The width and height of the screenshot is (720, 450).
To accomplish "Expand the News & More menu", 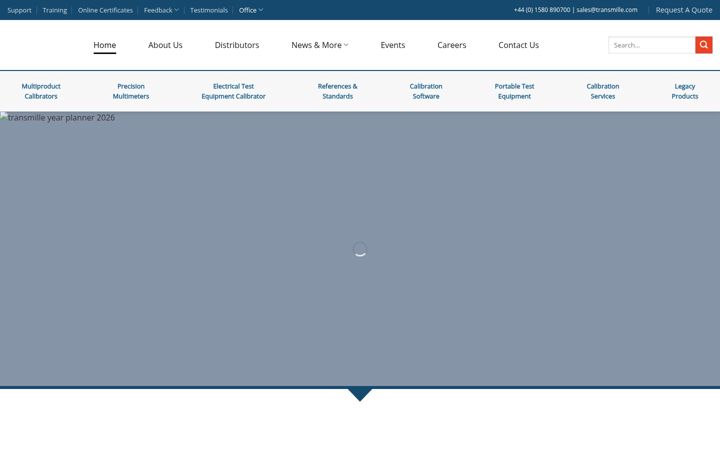I will (x=320, y=45).
